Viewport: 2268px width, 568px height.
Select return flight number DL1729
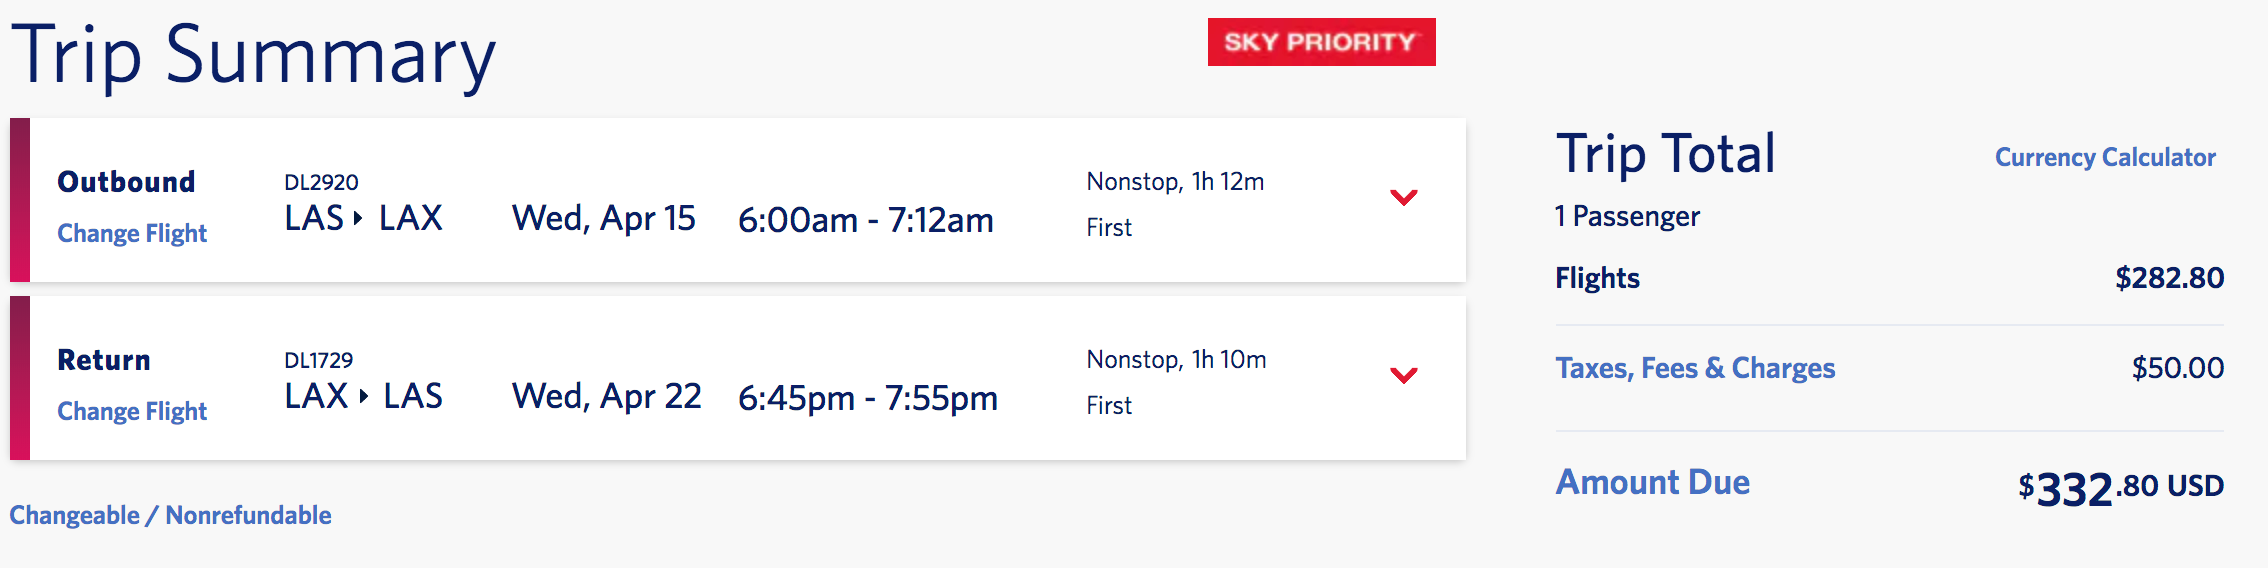pos(319,360)
